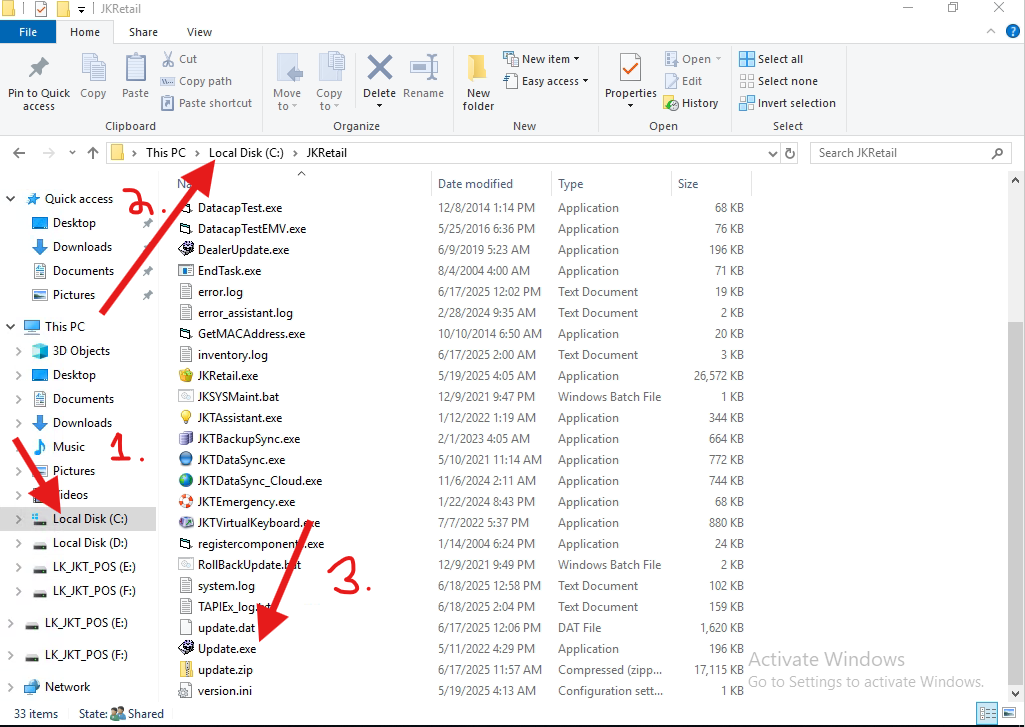Image resolution: width=1025 pixels, height=727 pixels.
Task: Select the DealerUpdate.exe file
Action: pyautogui.click(x=243, y=250)
